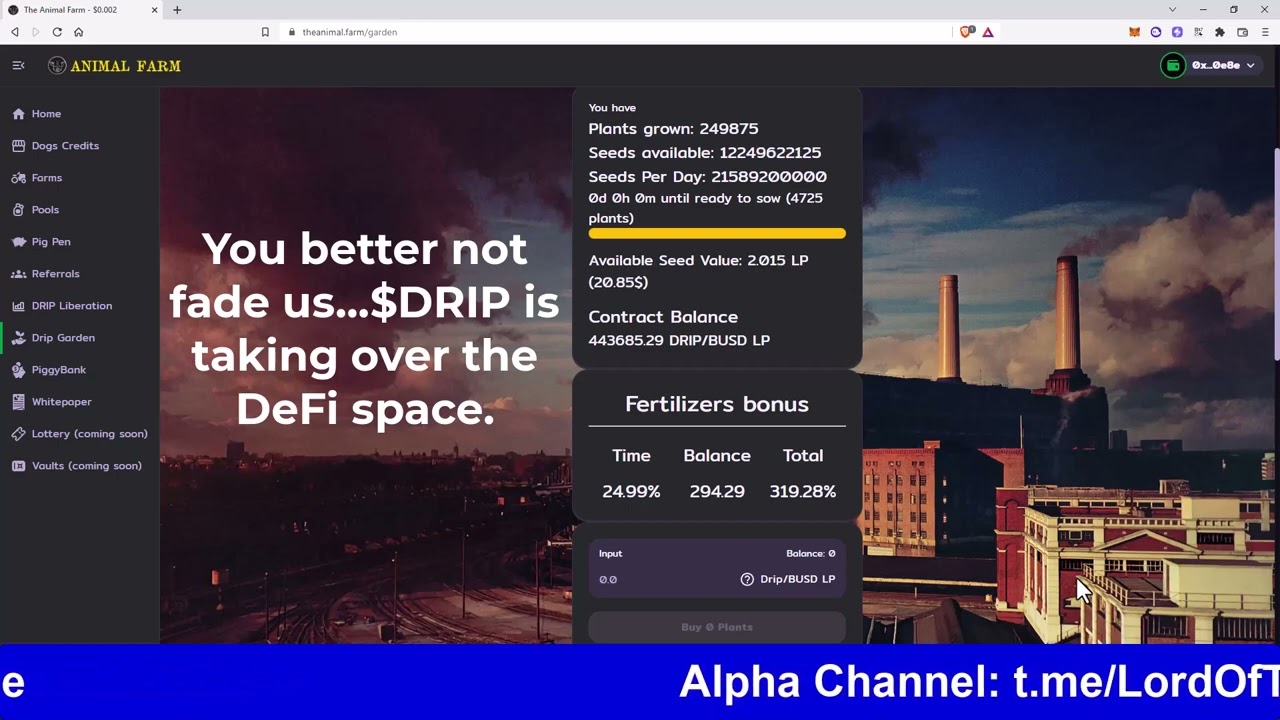Image resolution: width=1280 pixels, height=720 pixels.
Task: Open the hamburger sidebar menu
Action: [x=18, y=65]
